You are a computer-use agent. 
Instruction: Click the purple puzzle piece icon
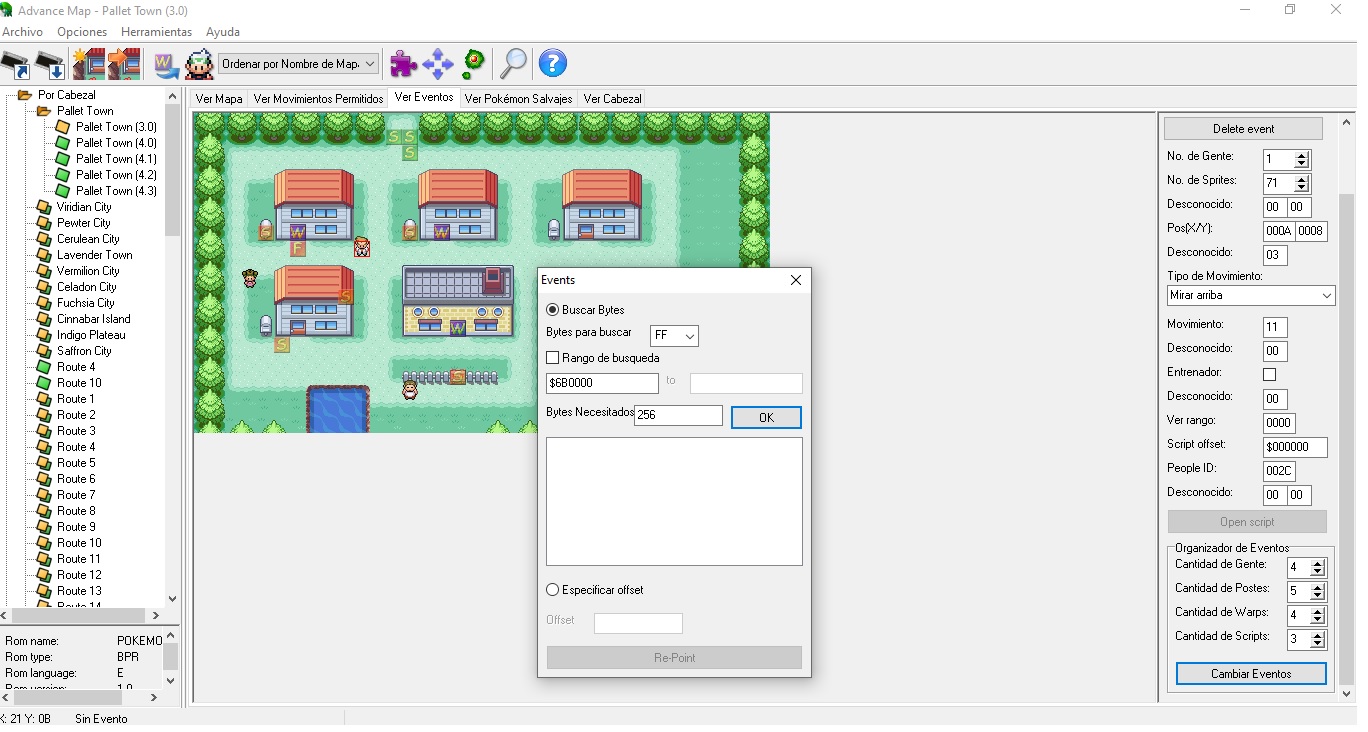point(403,64)
